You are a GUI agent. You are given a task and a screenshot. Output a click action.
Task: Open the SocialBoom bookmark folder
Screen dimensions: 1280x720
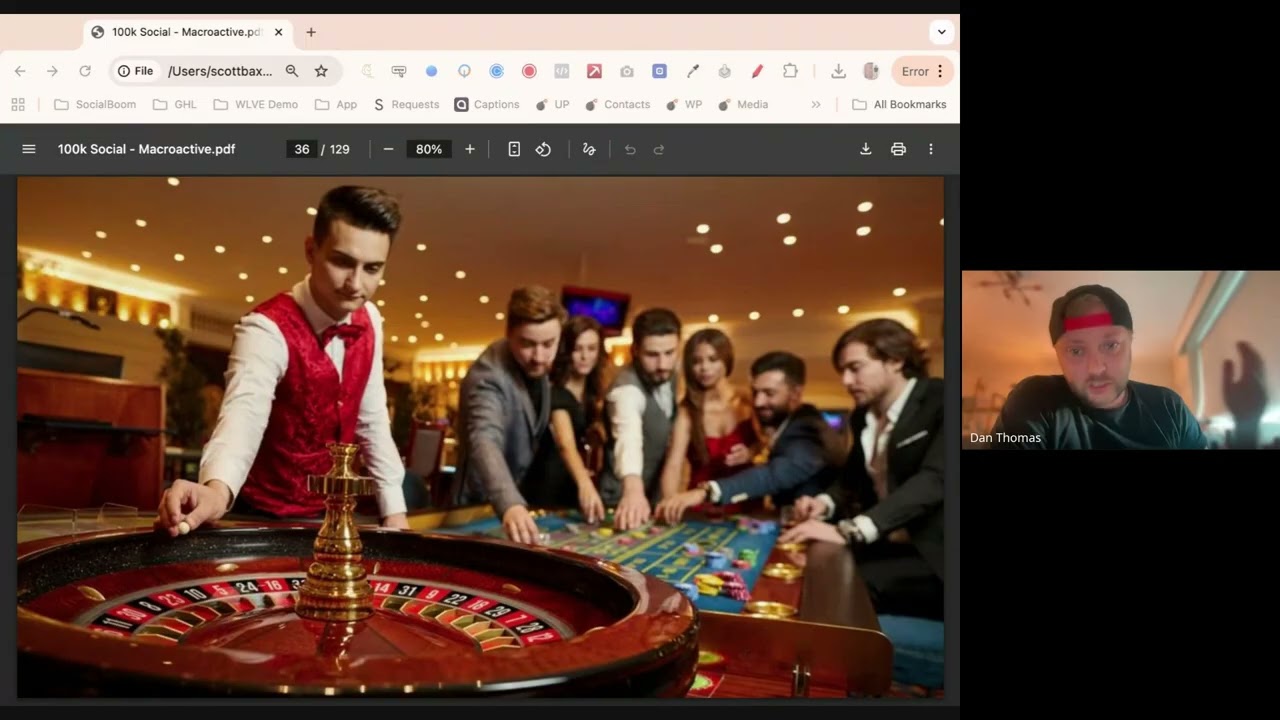pos(94,104)
